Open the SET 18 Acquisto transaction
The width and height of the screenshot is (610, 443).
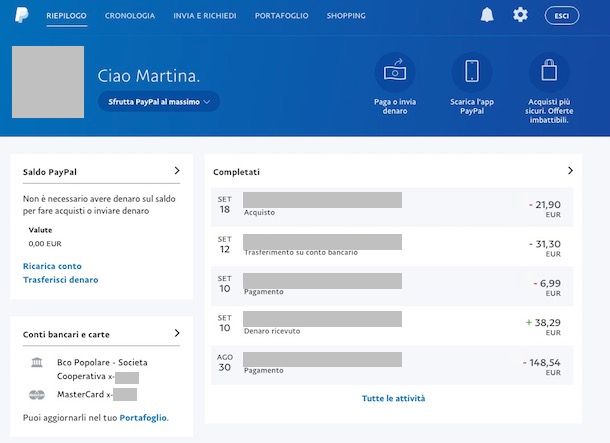[x=392, y=207]
